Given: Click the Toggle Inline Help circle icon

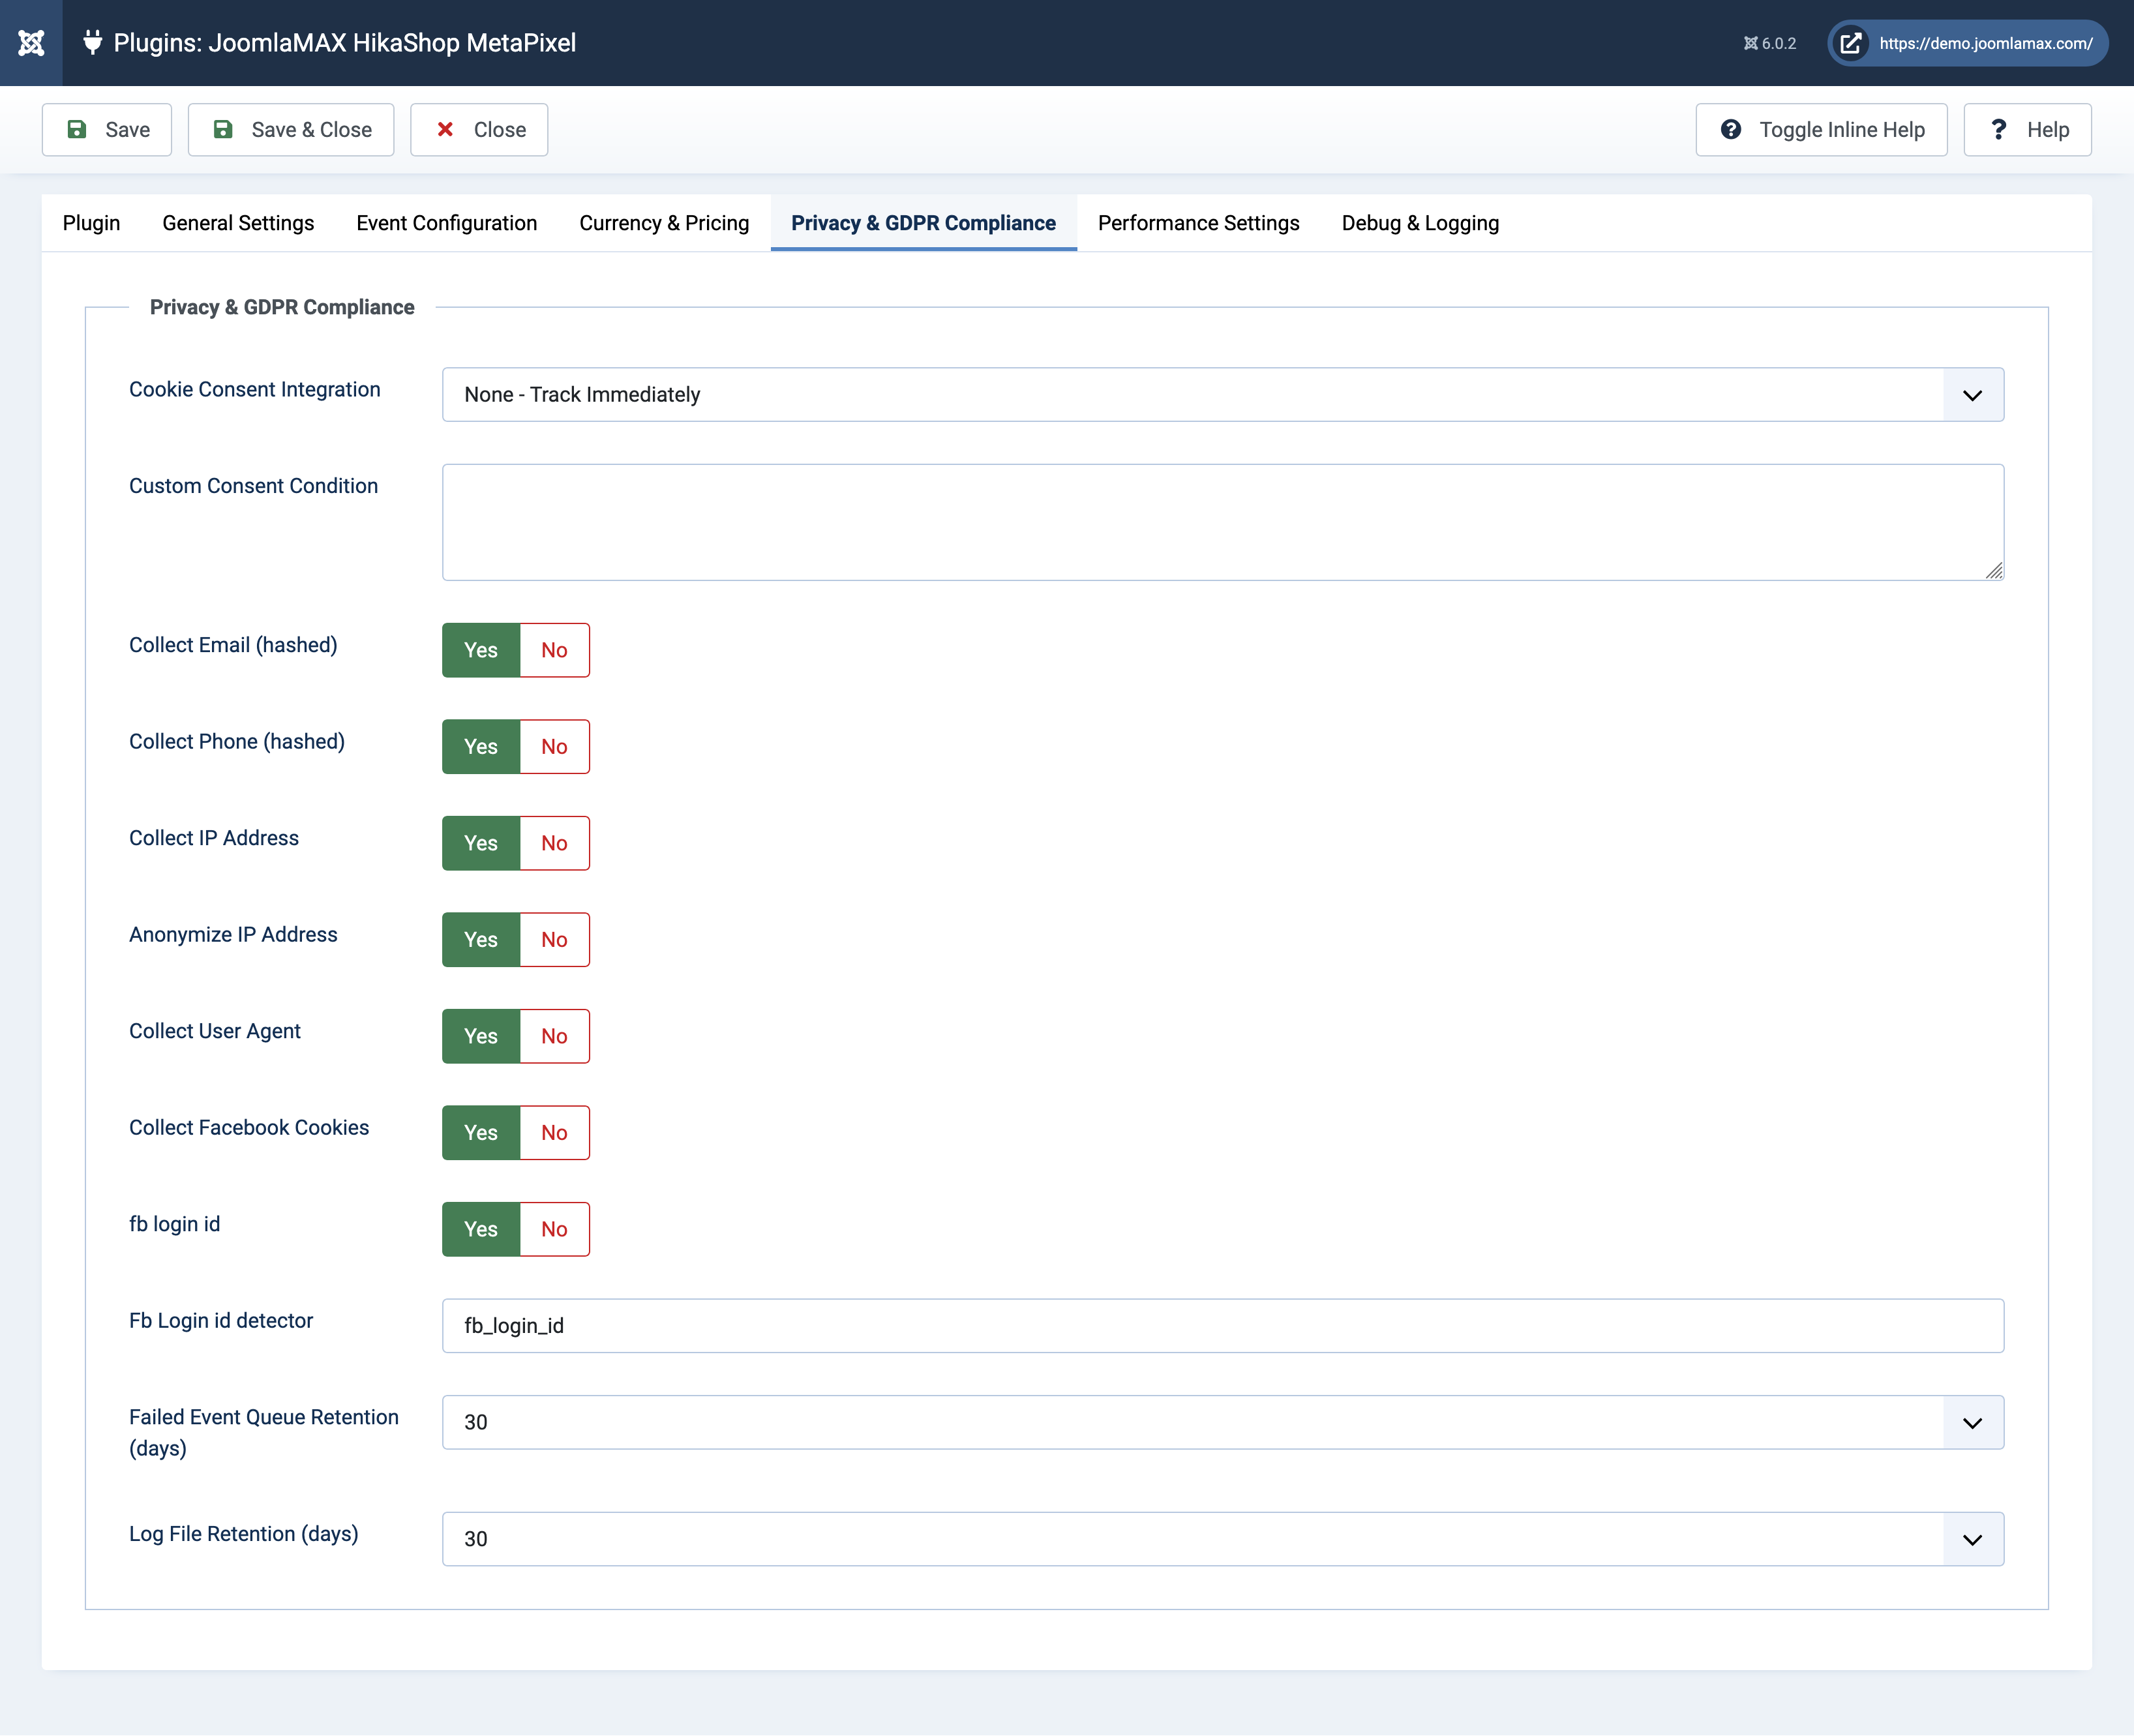Looking at the screenshot, I should (1730, 130).
